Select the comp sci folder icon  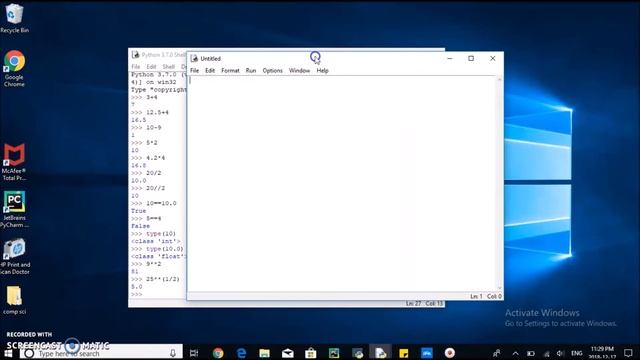[14, 300]
